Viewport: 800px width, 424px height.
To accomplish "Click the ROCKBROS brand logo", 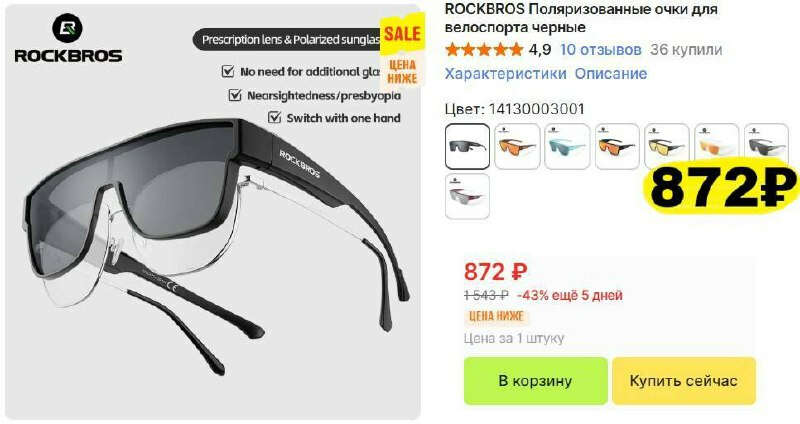I will point(68,38).
